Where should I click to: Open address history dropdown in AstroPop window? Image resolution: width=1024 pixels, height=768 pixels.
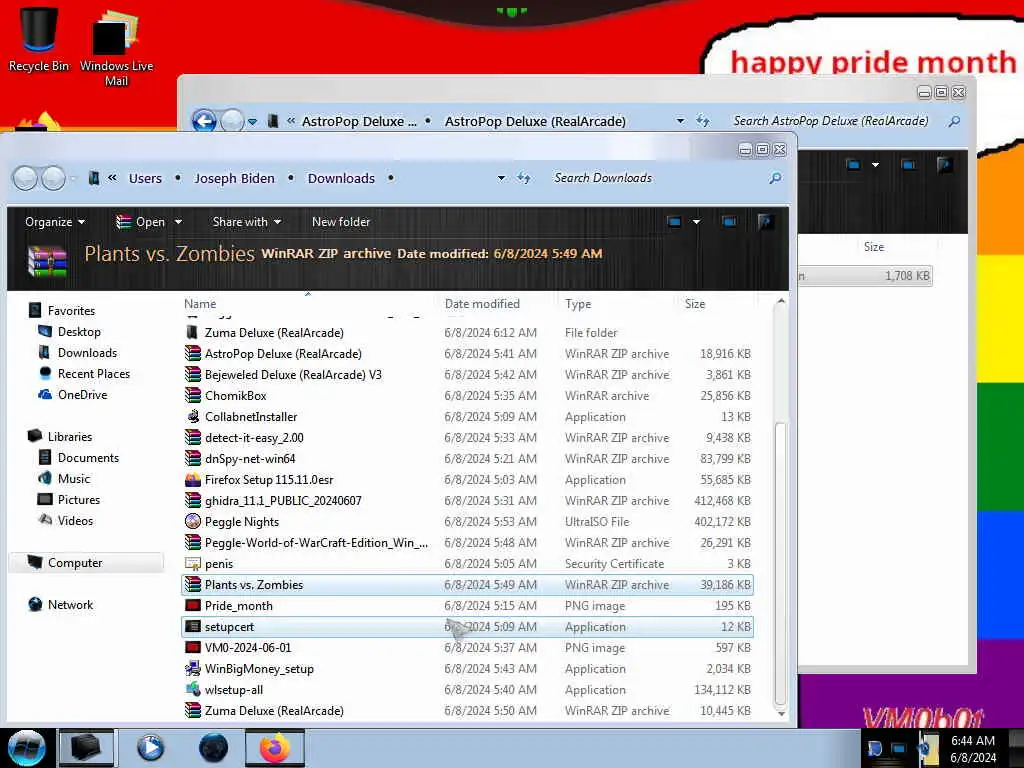pyautogui.click(x=680, y=121)
